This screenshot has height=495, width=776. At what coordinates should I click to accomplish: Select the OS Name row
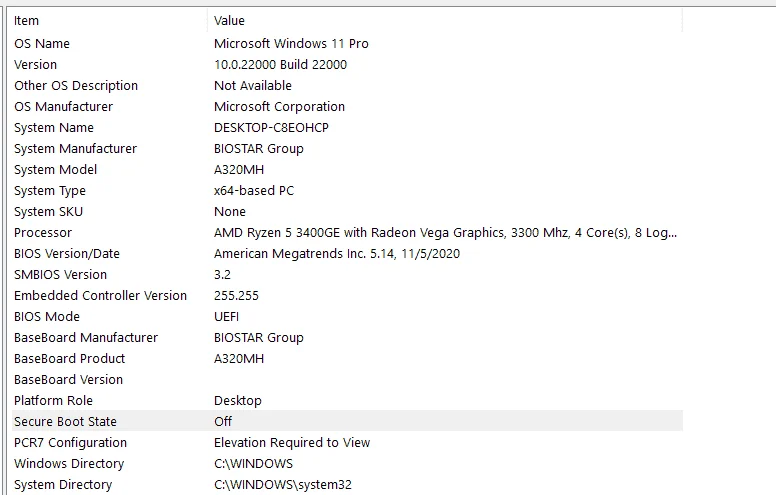[347, 44]
